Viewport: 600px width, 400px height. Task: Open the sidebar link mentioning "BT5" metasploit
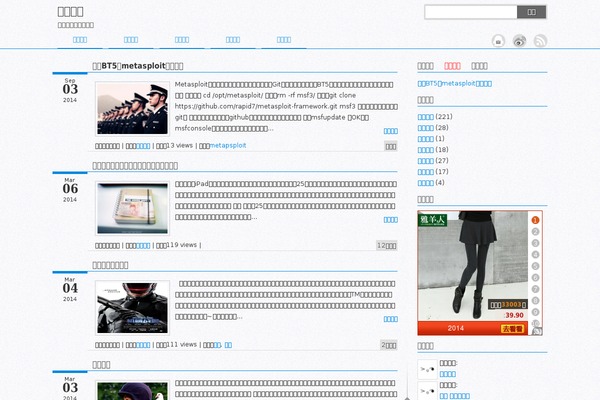pos(455,83)
